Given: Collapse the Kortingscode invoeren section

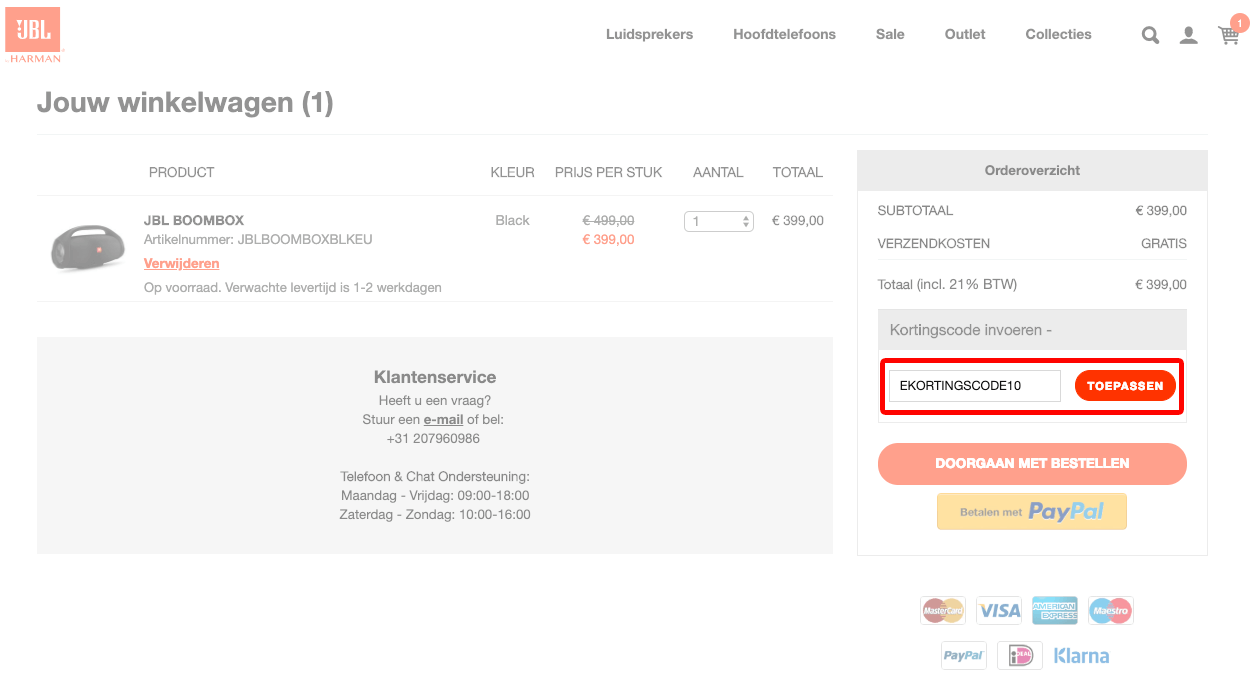Looking at the screenshot, I should click(1032, 330).
